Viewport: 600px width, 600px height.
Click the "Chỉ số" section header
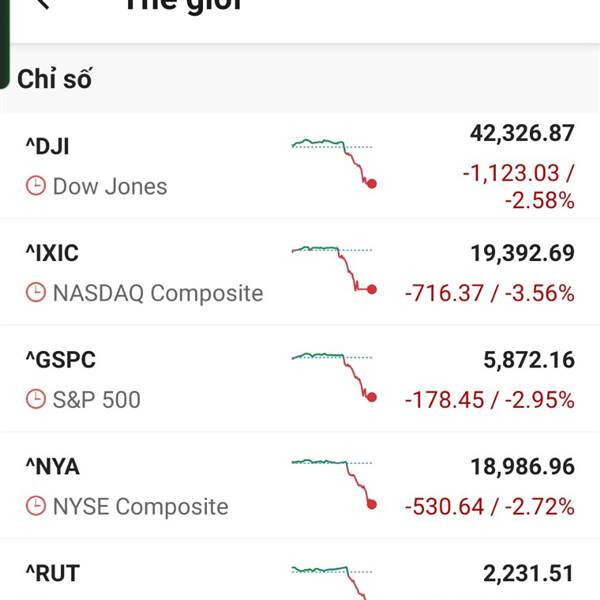pyautogui.click(x=55, y=80)
